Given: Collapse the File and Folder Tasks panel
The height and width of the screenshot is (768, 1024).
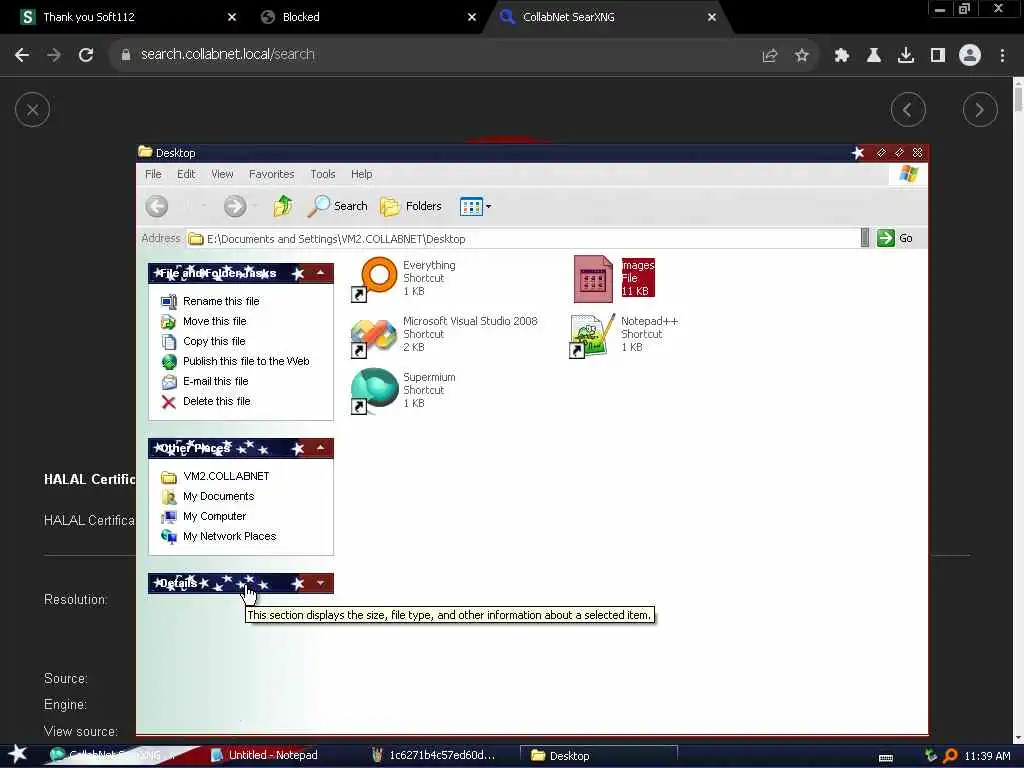Looking at the screenshot, I should 320,273.
